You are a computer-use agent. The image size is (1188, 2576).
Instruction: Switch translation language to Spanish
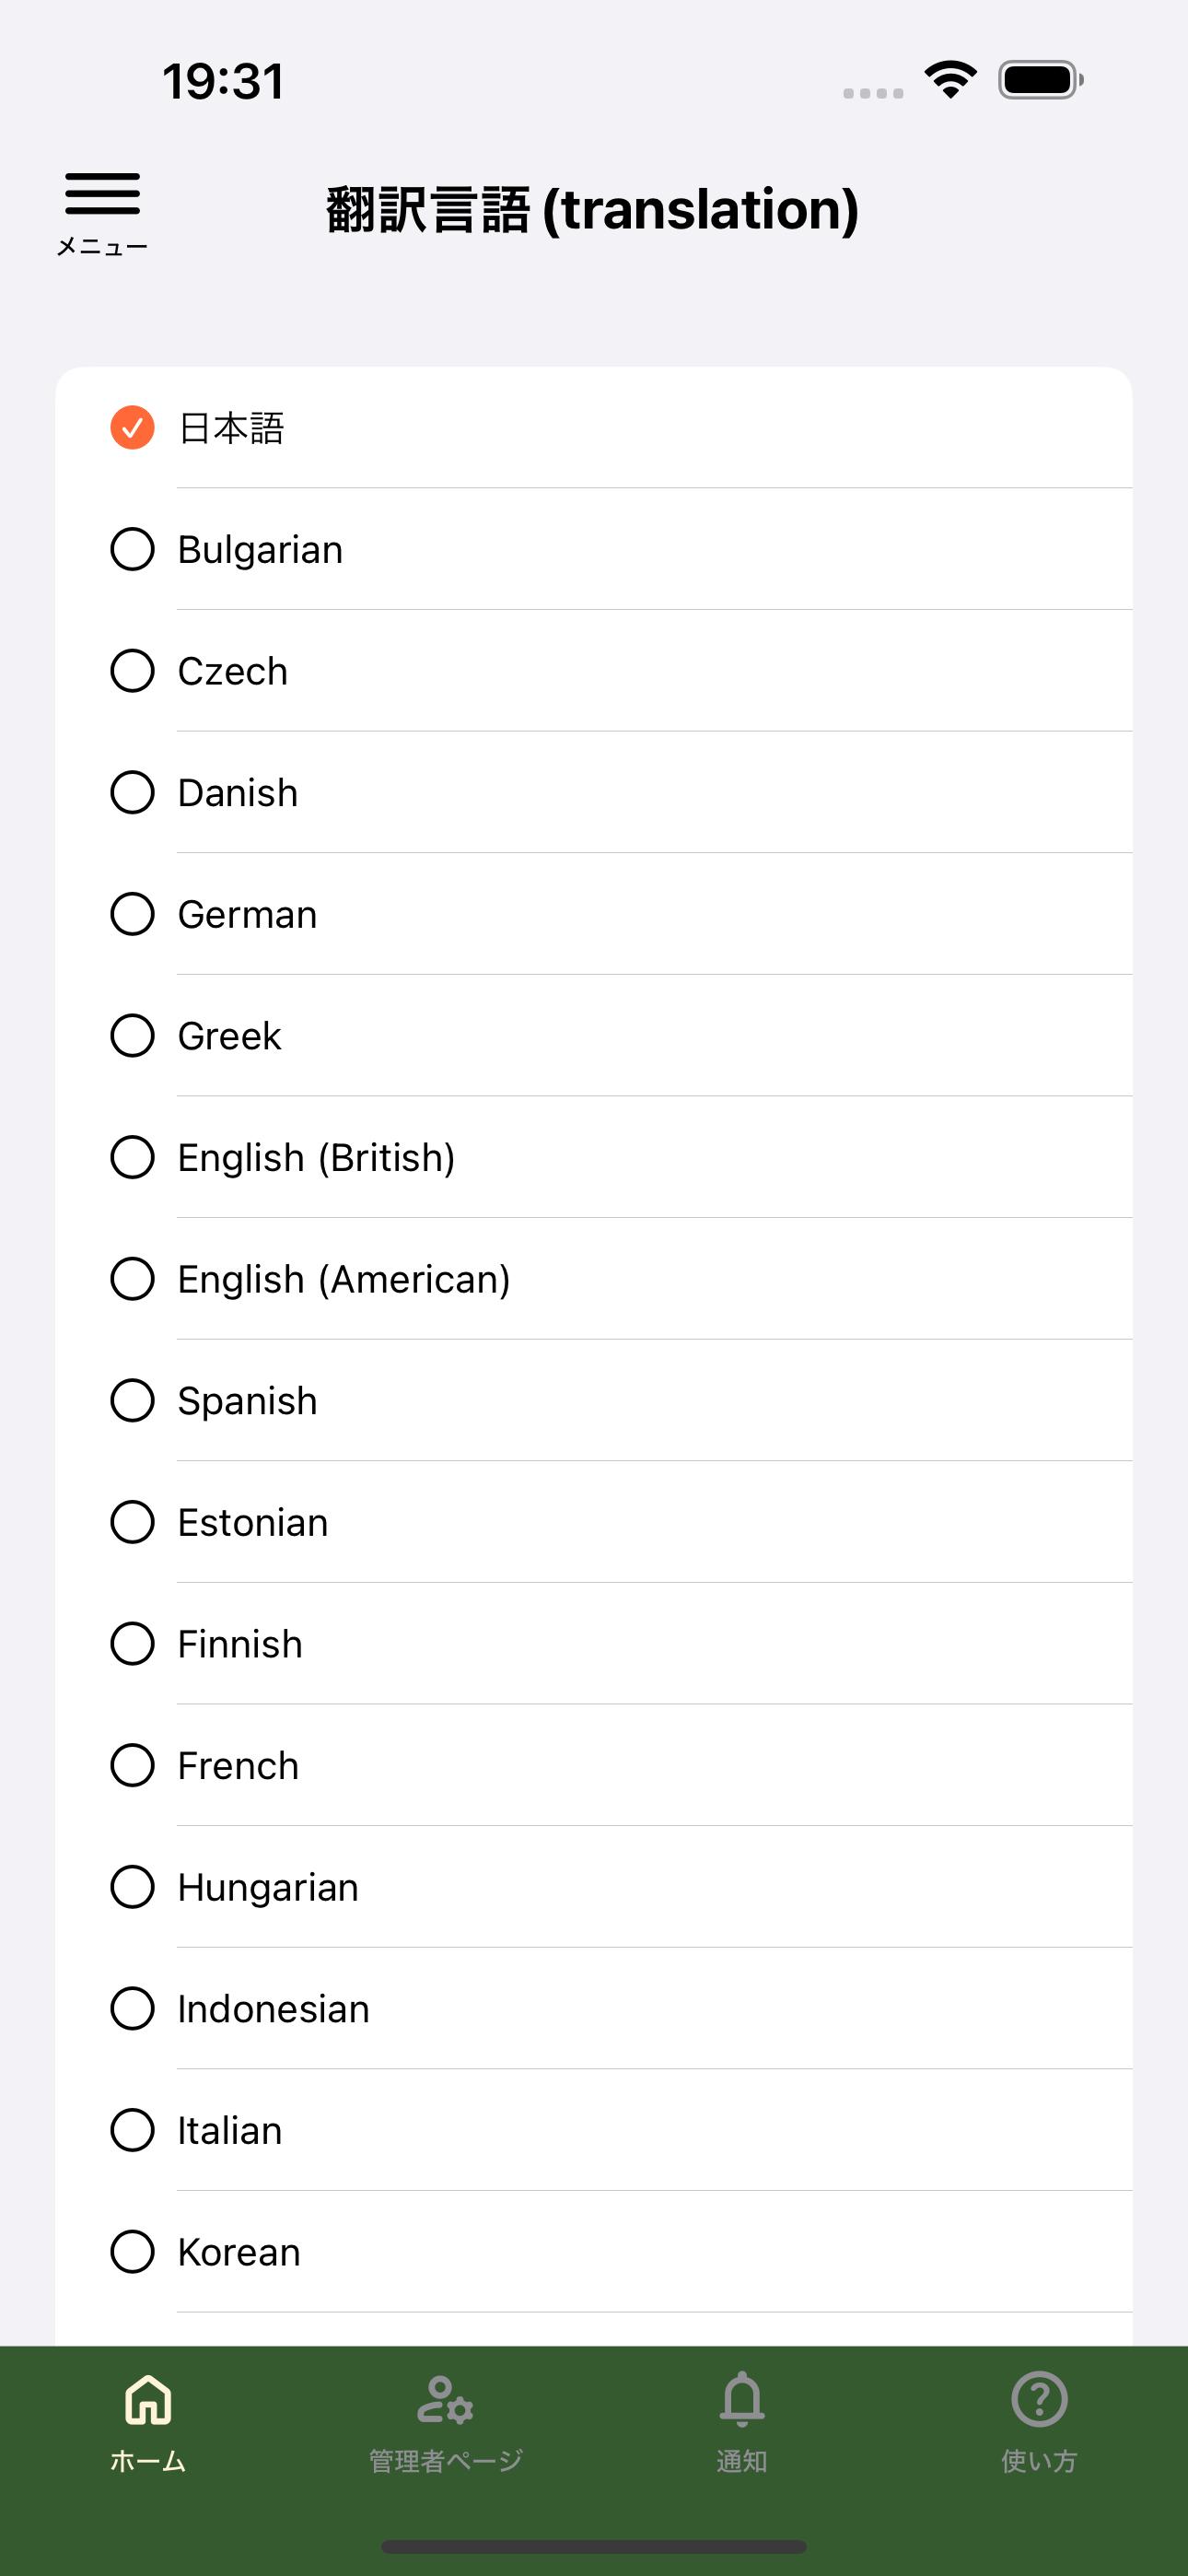click(247, 1401)
